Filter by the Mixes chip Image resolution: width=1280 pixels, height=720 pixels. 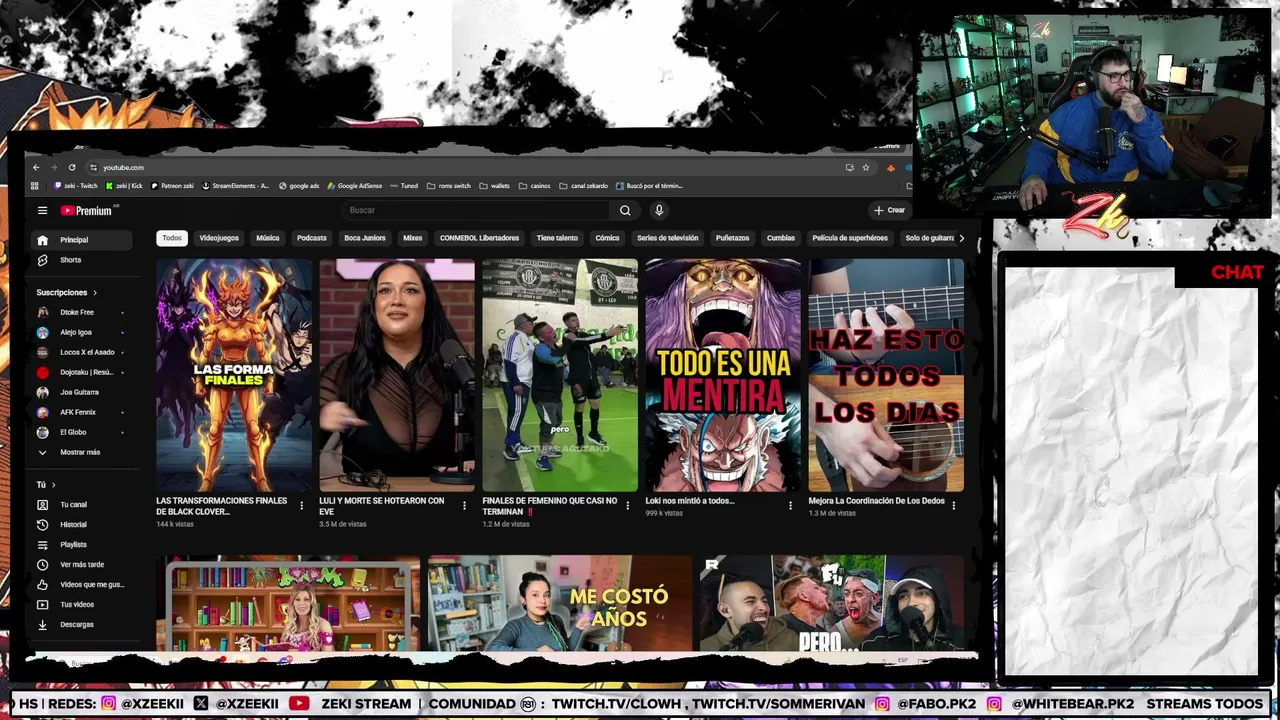click(412, 238)
